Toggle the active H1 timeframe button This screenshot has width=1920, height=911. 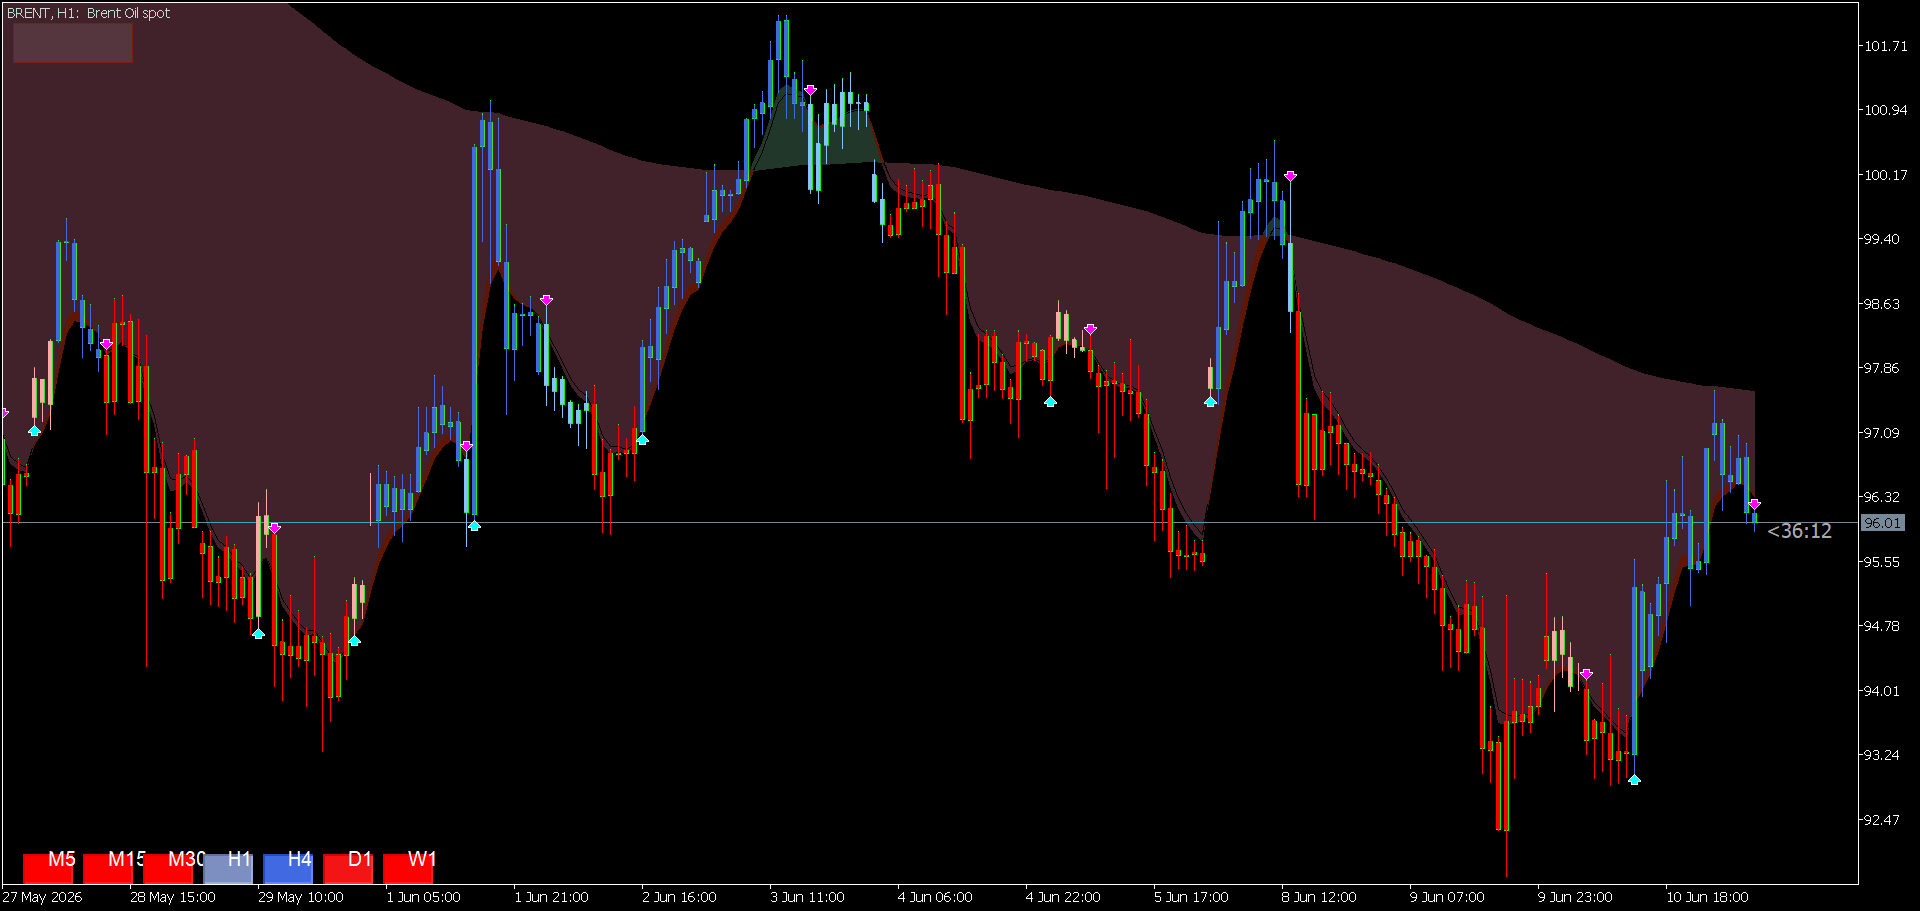coord(228,867)
